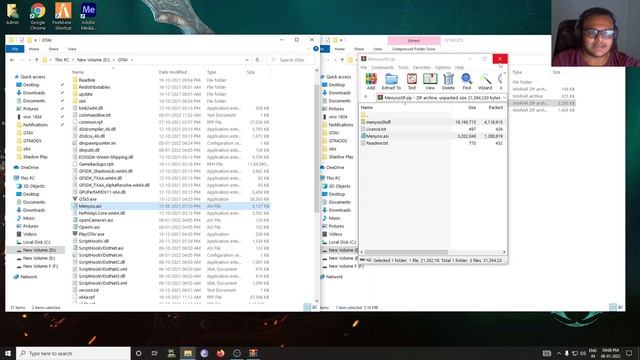Sort the WinRAR list by the Packed column

(495, 107)
